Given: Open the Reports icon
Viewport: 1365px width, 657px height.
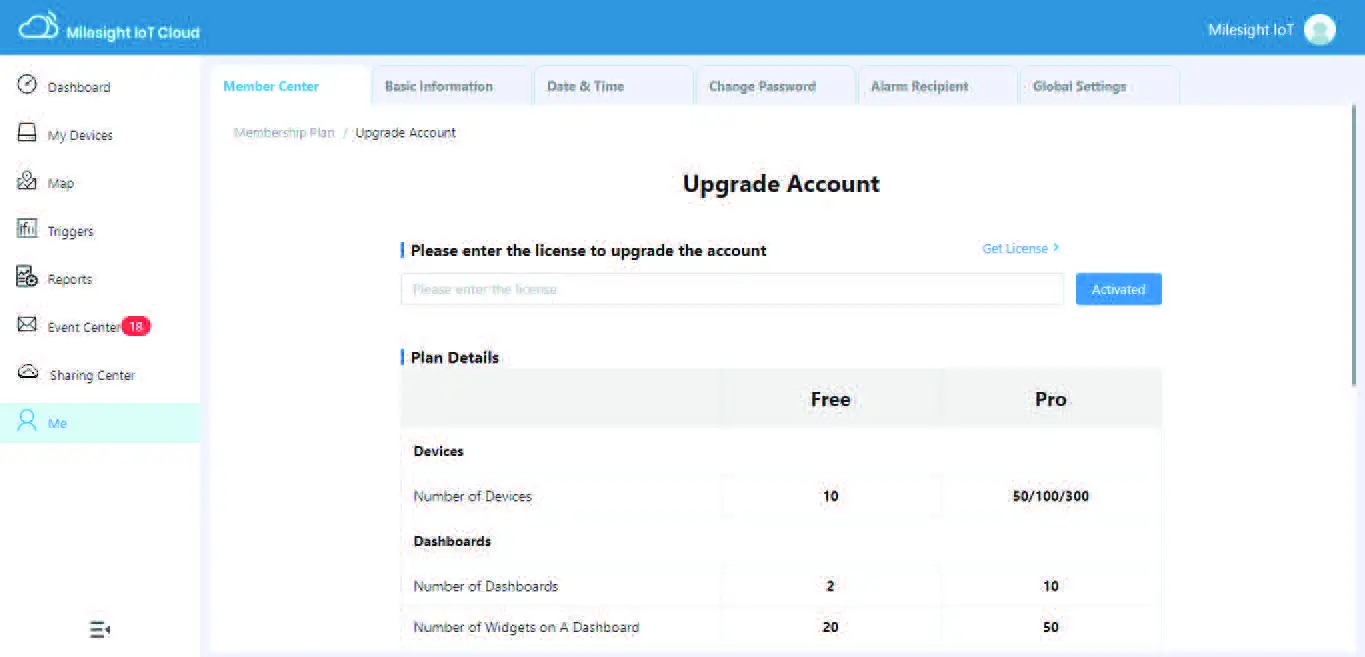Looking at the screenshot, I should click(27, 277).
